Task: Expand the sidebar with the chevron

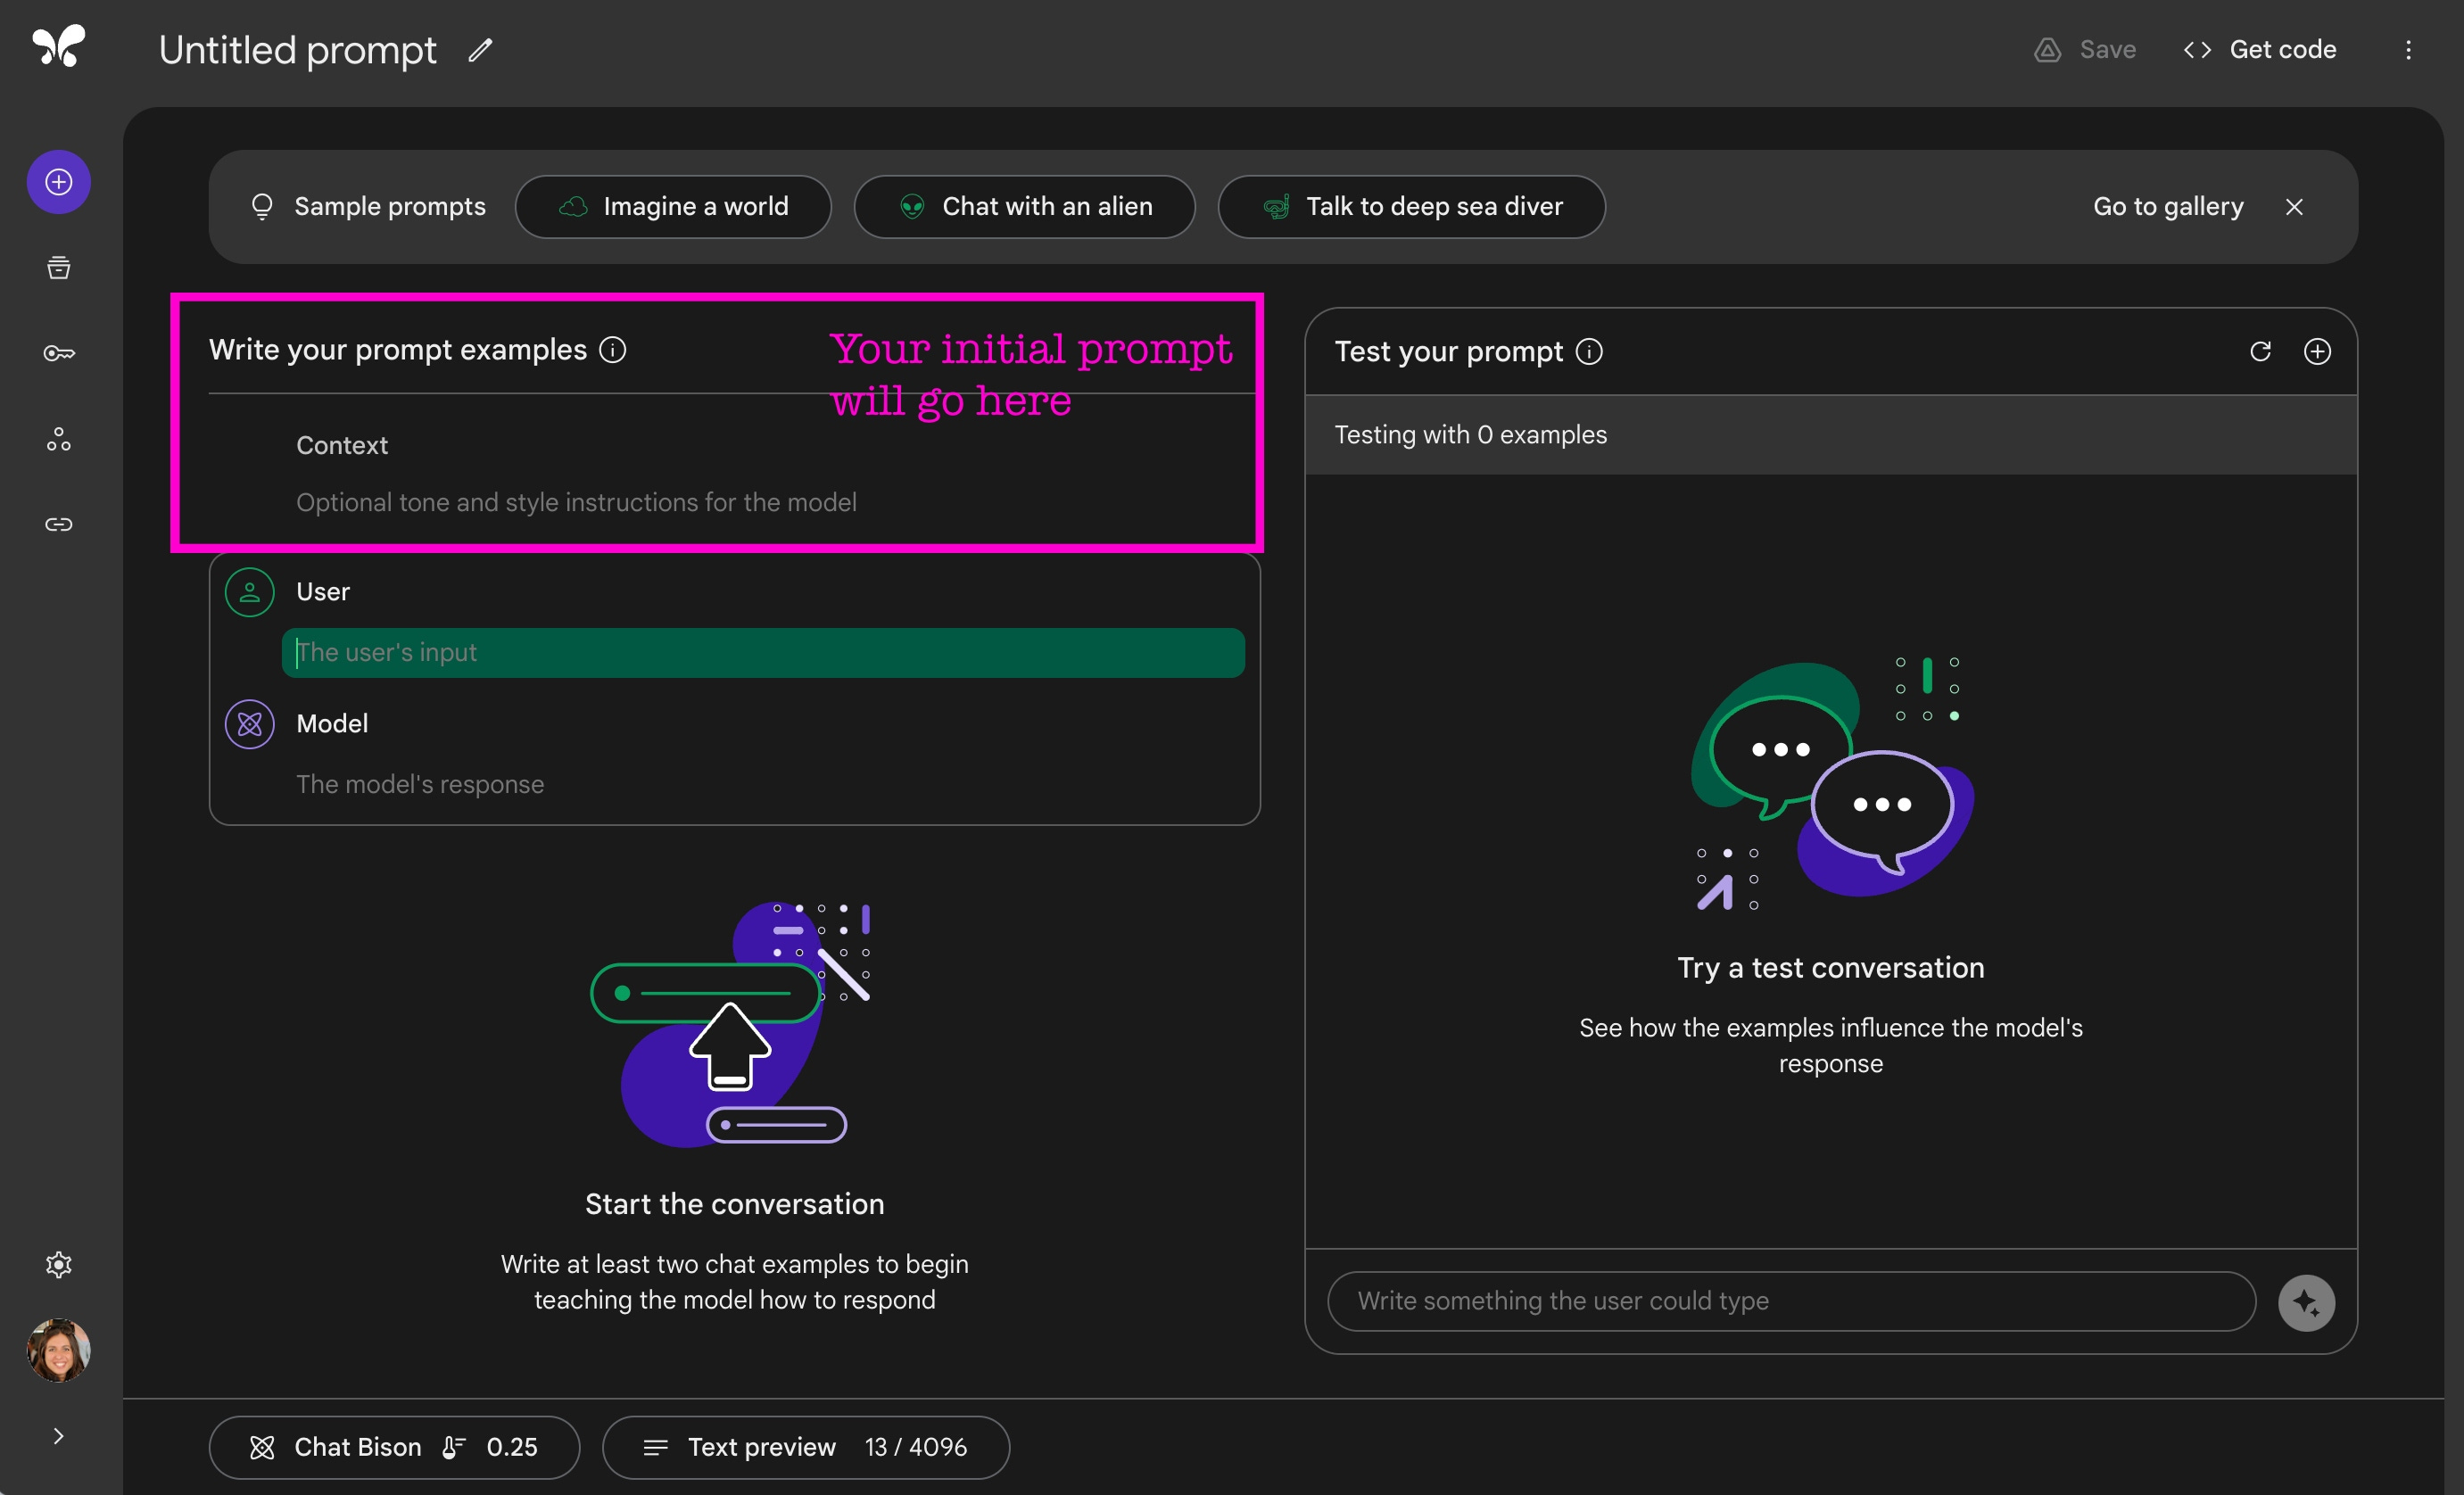Action: click(59, 1436)
